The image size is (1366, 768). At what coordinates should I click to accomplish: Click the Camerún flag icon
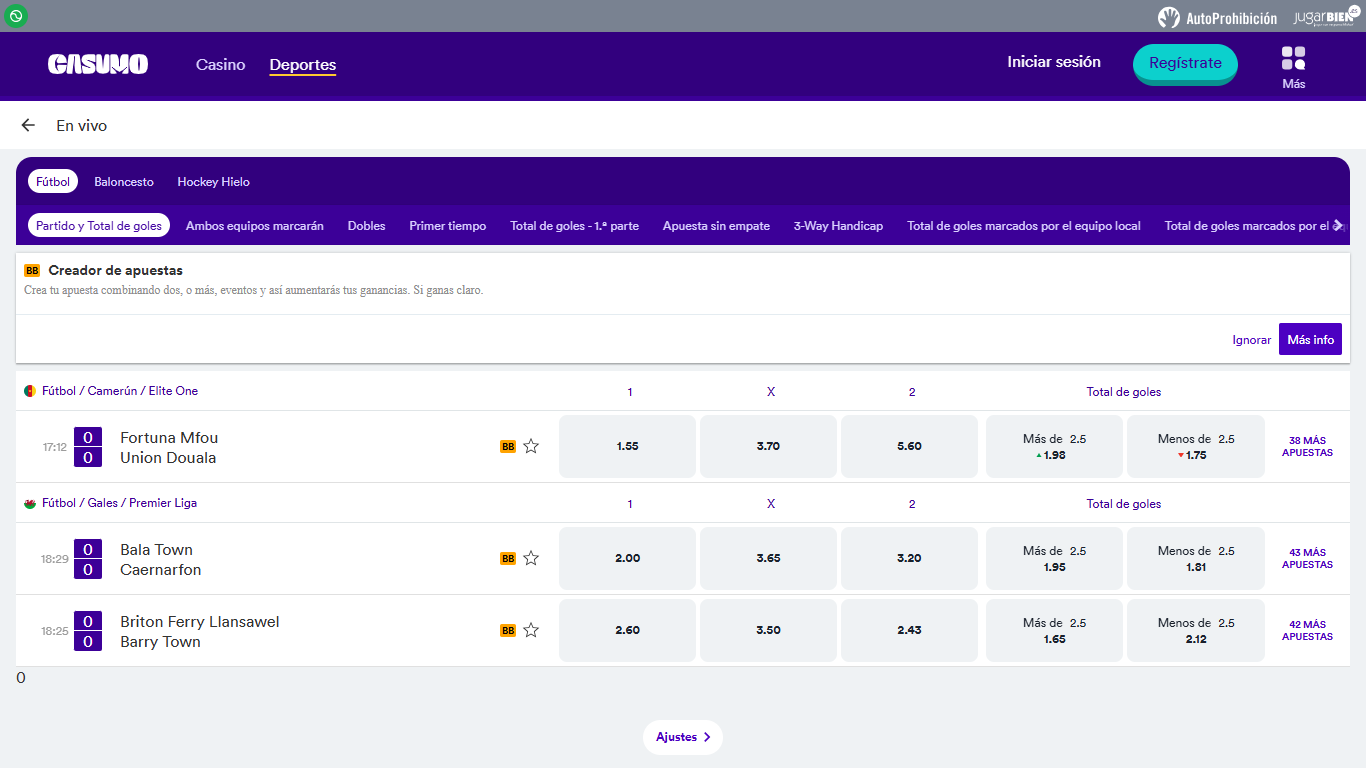click(x=30, y=391)
